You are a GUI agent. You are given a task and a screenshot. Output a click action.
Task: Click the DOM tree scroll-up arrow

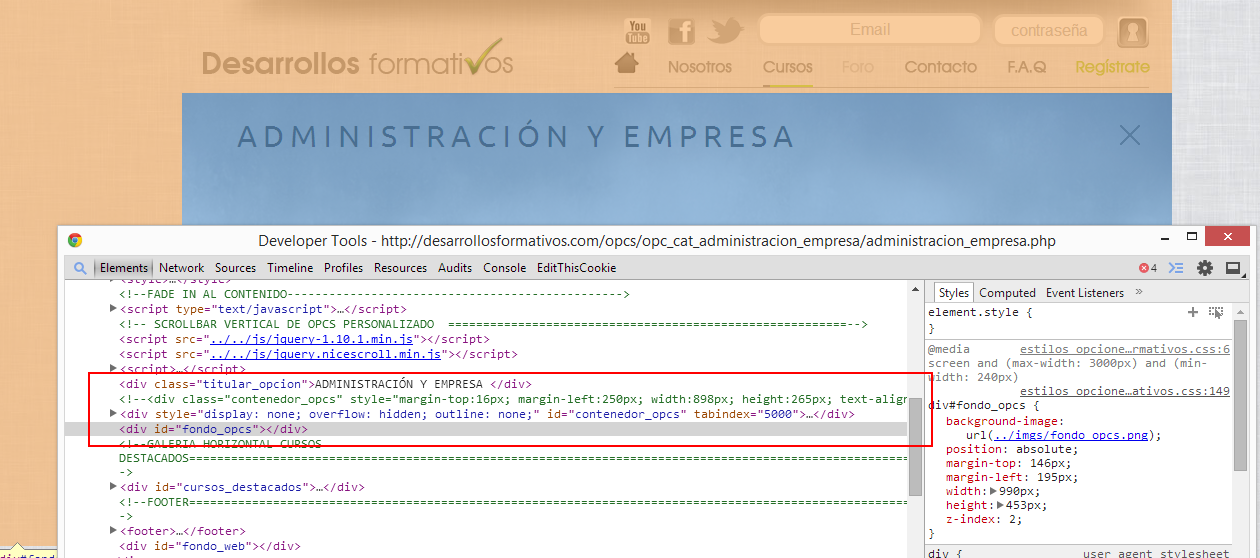tap(915, 289)
